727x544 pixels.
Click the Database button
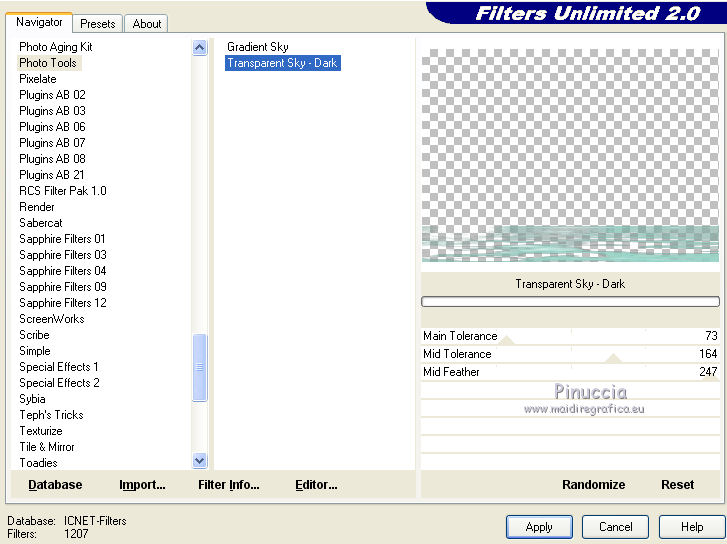pos(55,485)
